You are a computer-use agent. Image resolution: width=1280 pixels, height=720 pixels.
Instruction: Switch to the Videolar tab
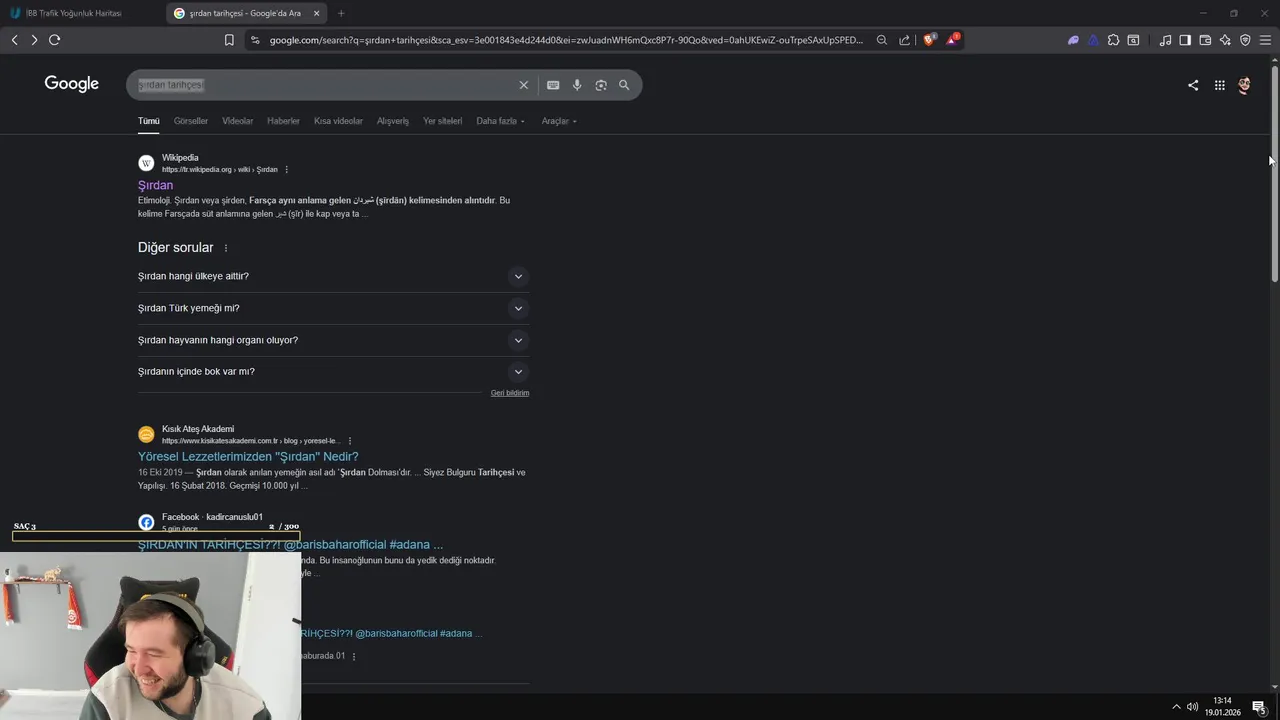click(x=238, y=121)
